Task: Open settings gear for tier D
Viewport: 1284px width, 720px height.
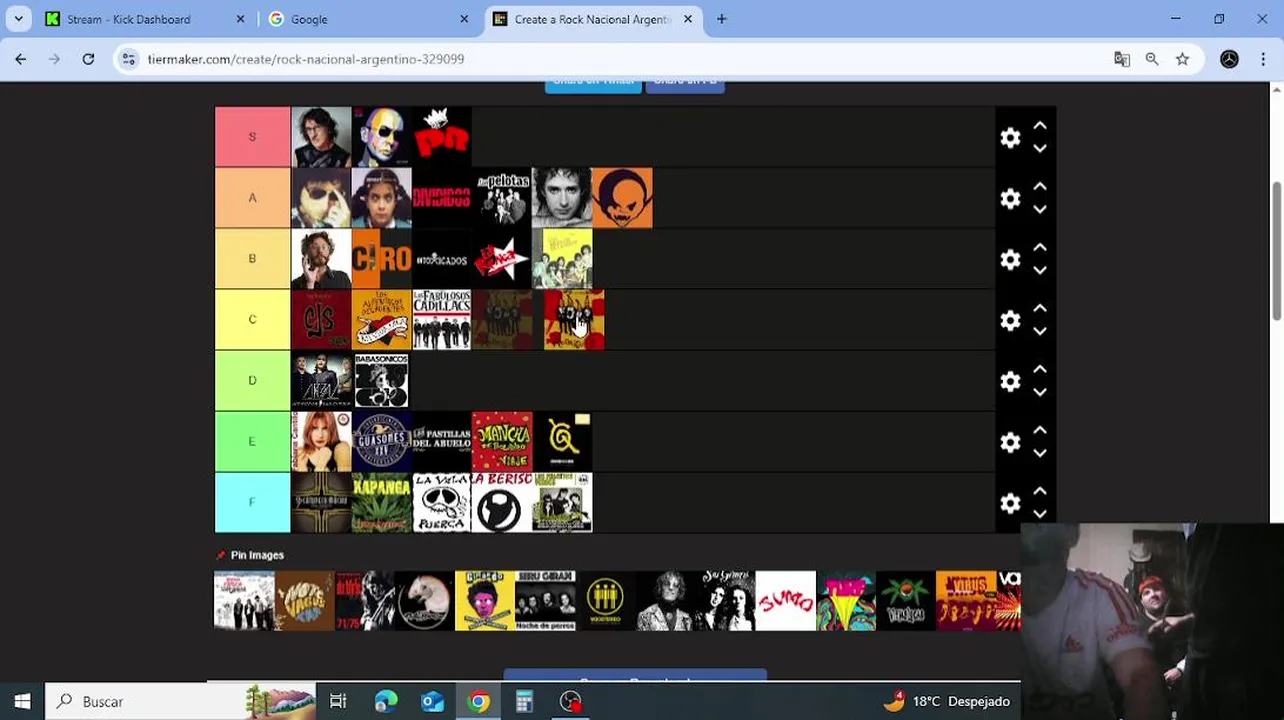Action: tap(1010, 382)
